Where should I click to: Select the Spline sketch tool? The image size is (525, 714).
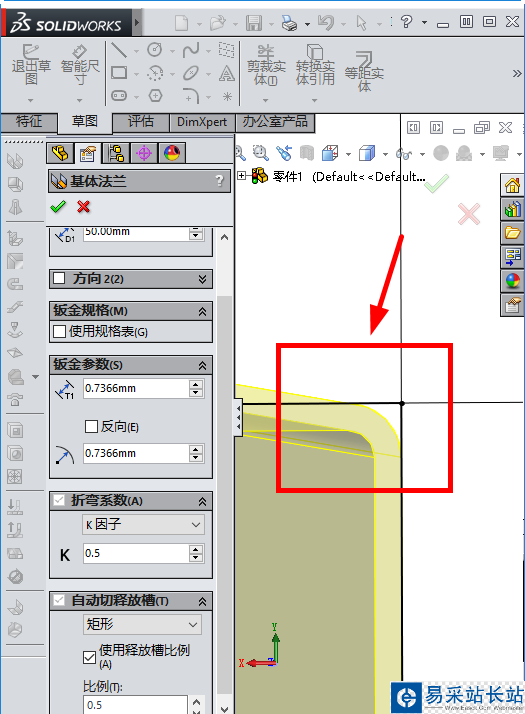click(x=191, y=50)
